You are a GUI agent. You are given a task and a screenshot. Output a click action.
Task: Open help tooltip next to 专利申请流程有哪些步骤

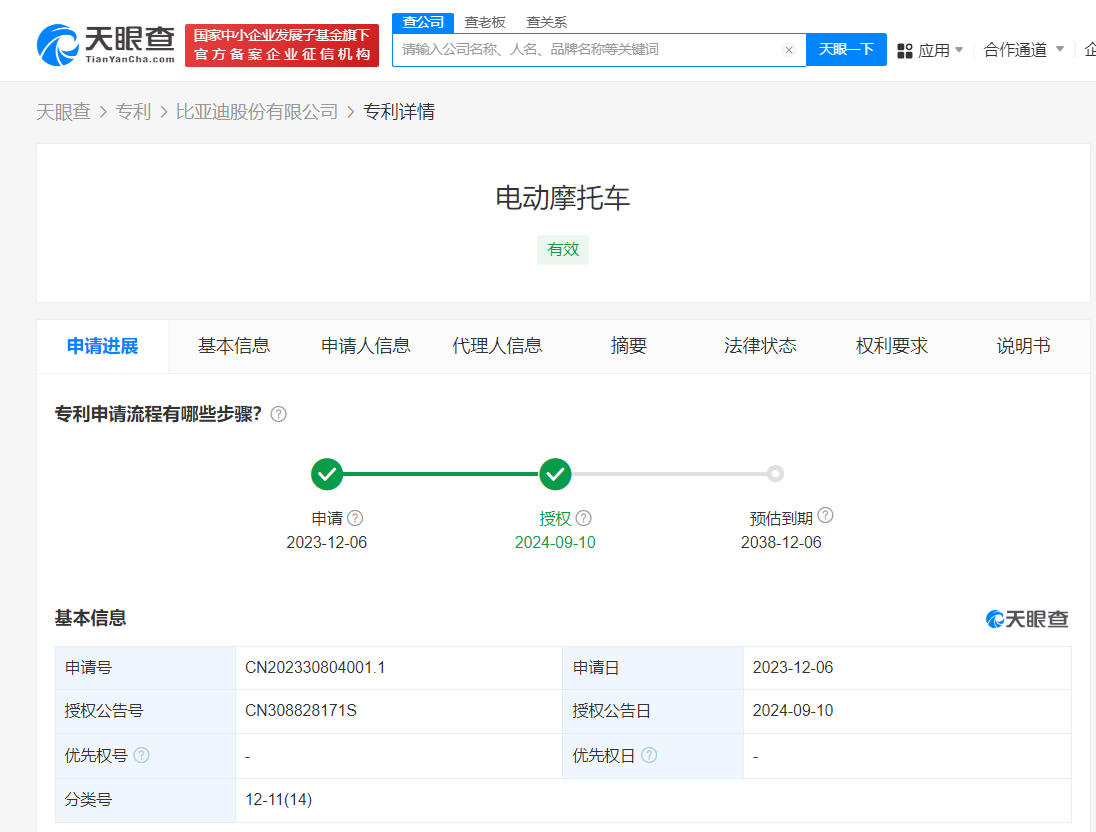[x=278, y=413]
